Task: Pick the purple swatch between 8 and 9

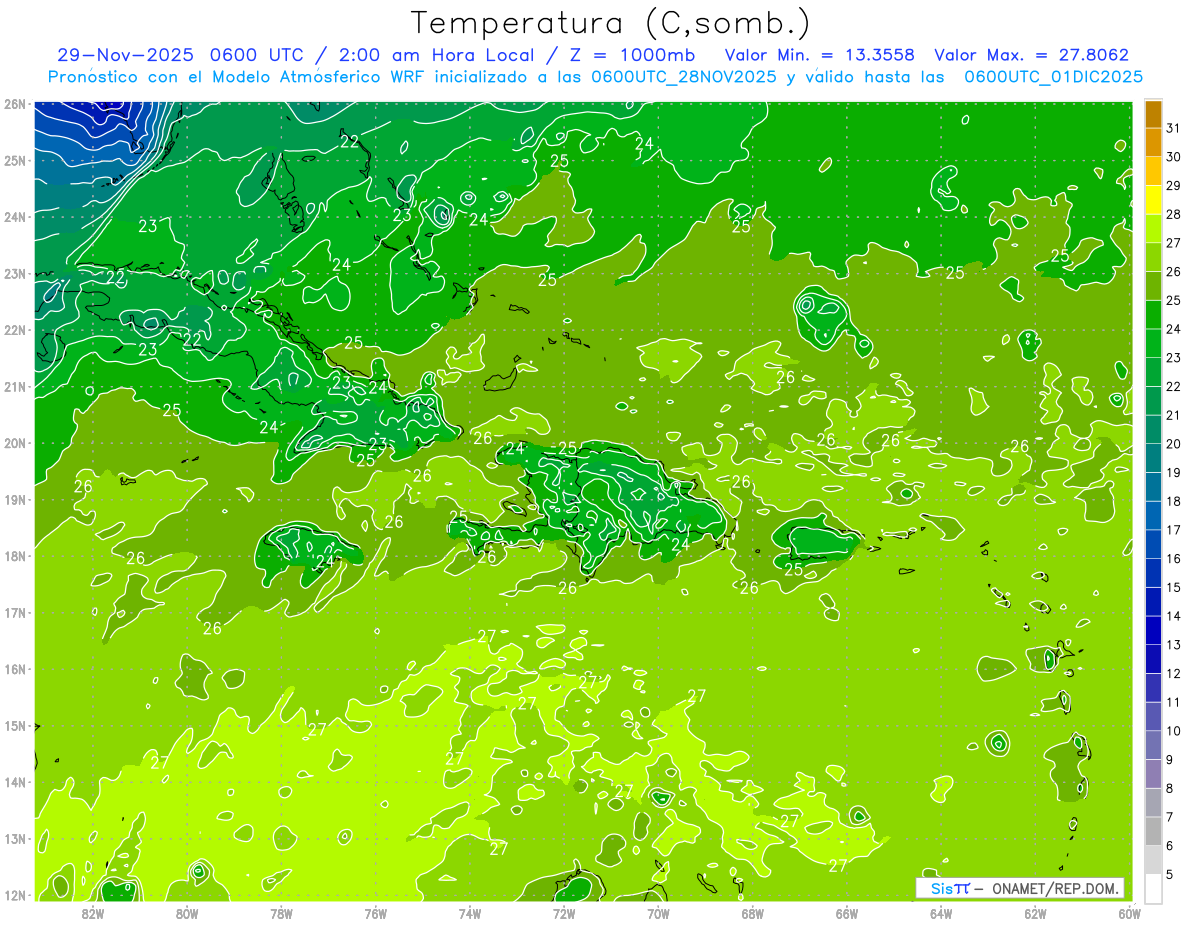Action: (1153, 773)
